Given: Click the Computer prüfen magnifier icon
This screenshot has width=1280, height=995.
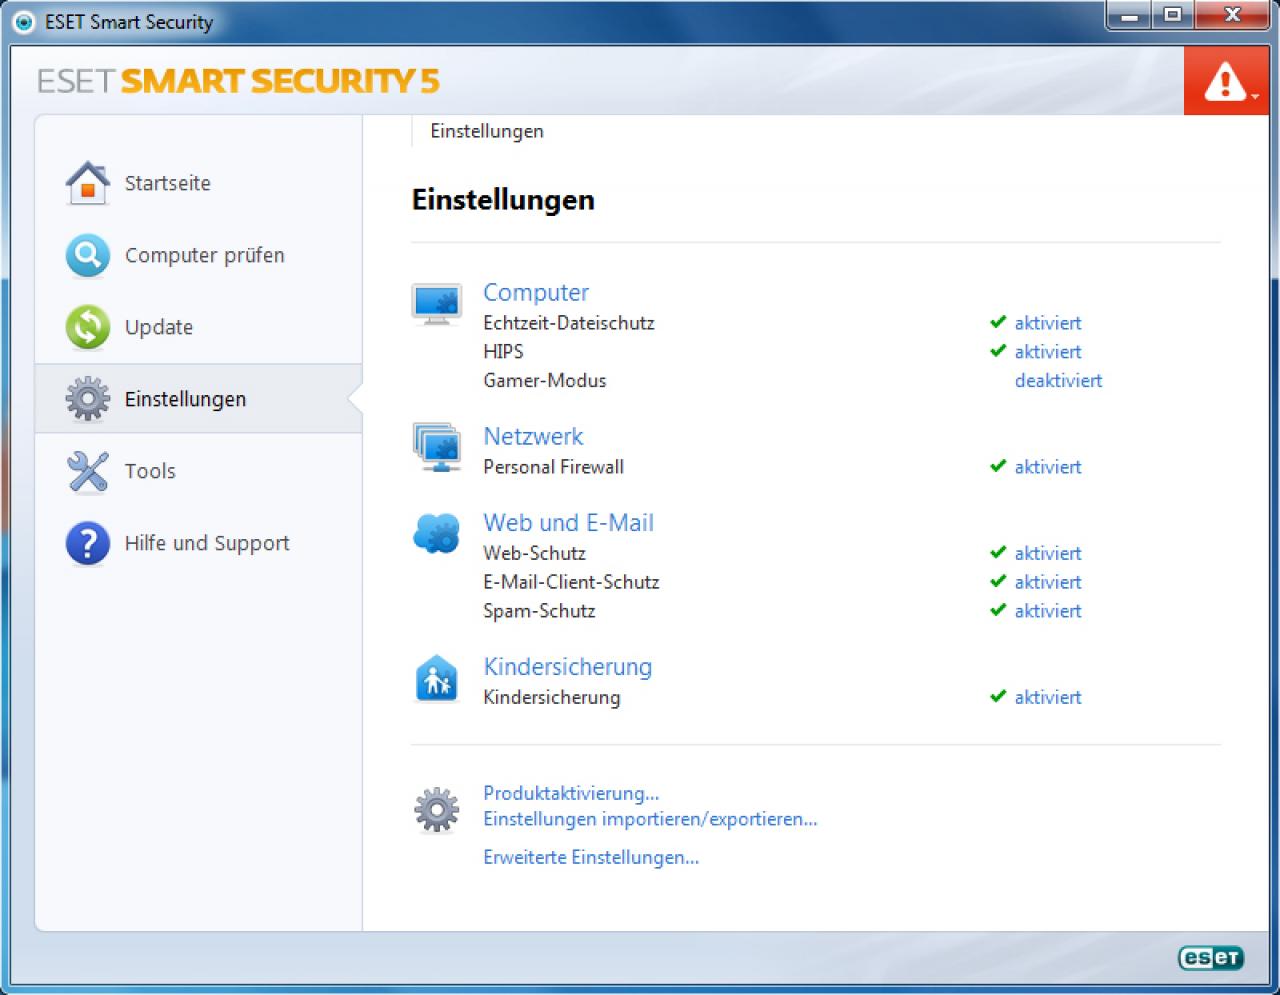Looking at the screenshot, I should pos(88,256).
